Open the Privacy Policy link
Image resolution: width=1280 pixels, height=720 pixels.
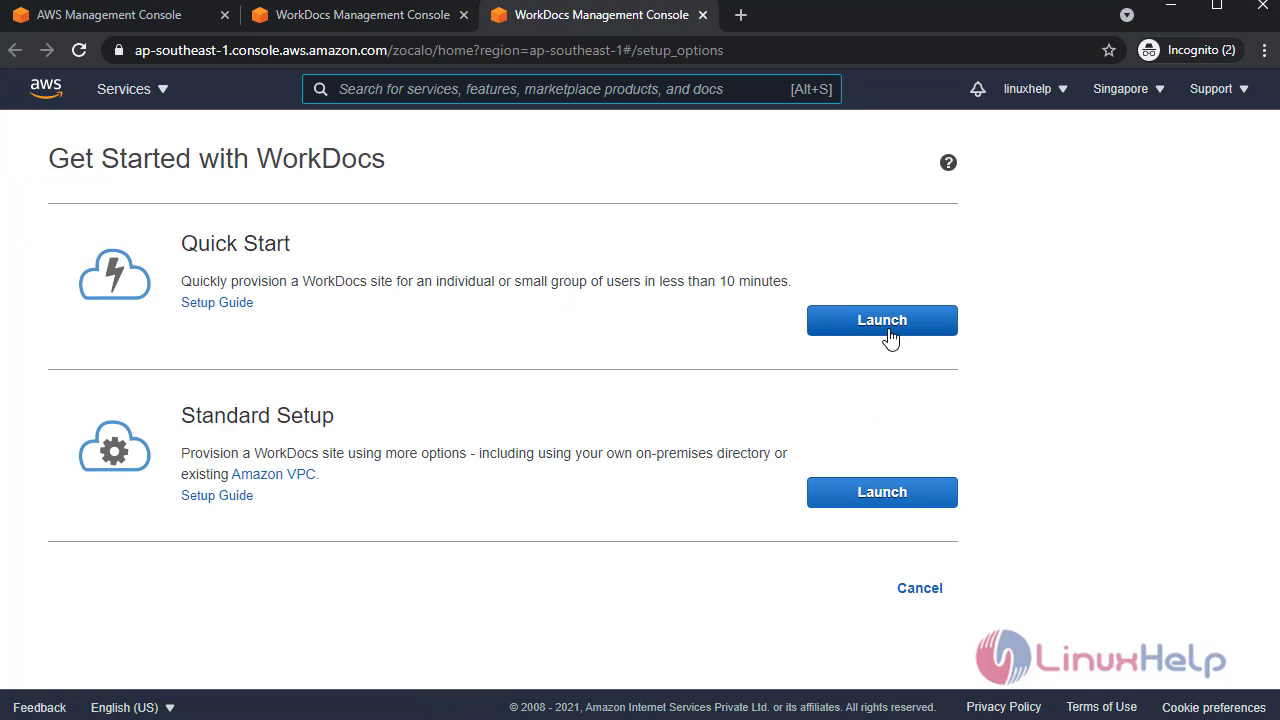1004,707
